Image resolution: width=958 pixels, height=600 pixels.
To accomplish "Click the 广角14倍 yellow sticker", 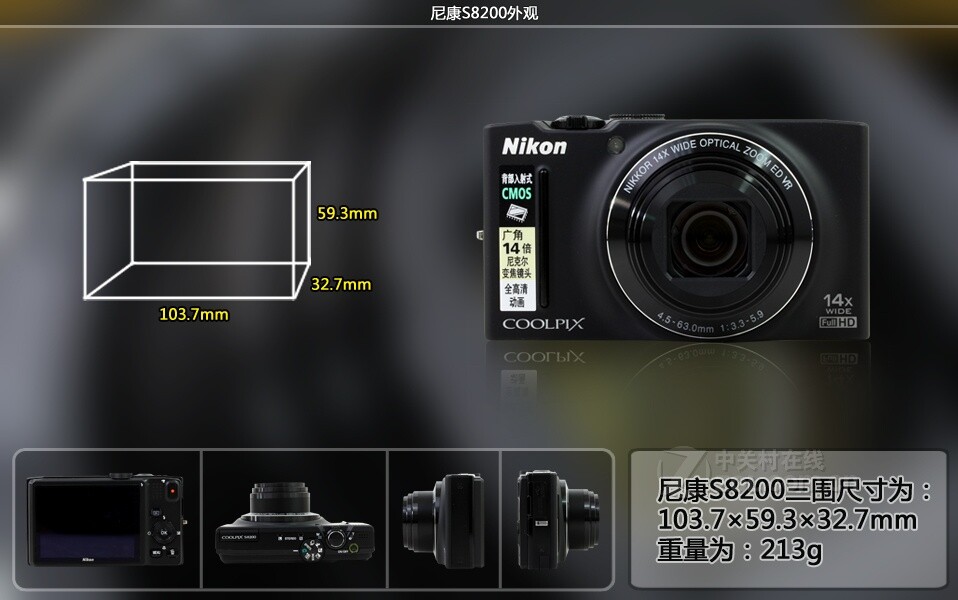I will (x=517, y=254).
